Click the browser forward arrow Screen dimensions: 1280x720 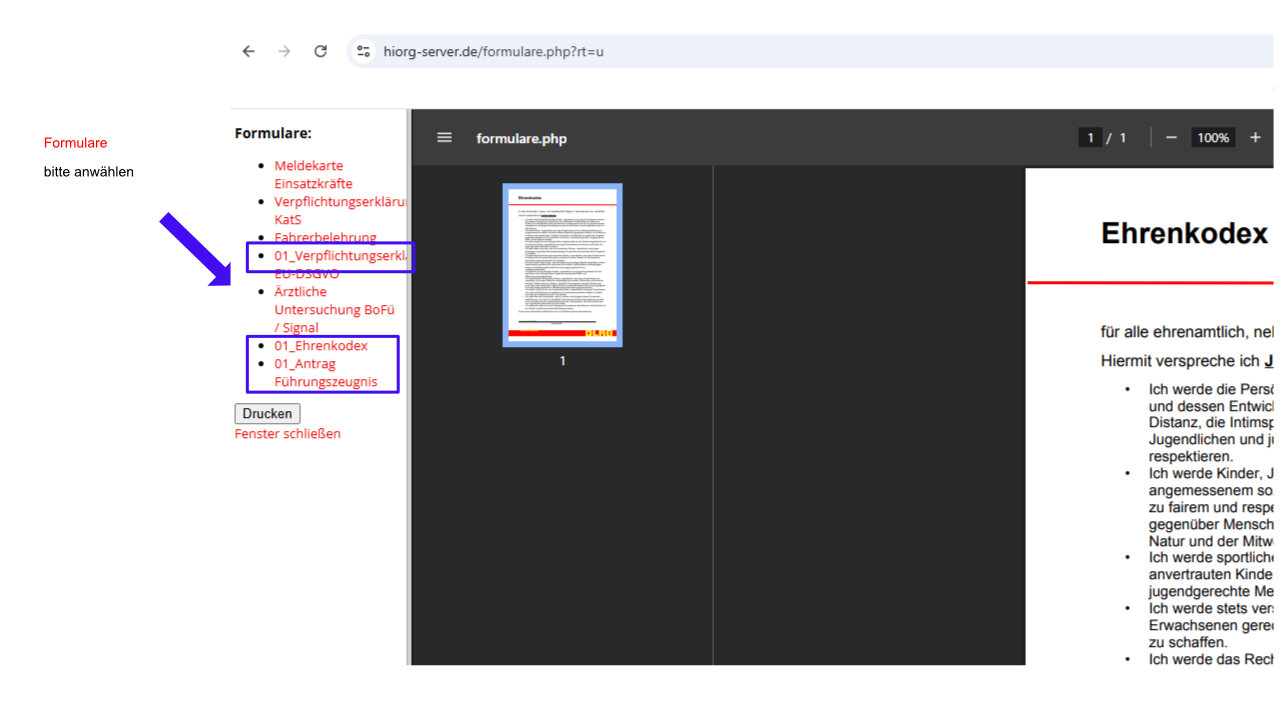(285, 51)
